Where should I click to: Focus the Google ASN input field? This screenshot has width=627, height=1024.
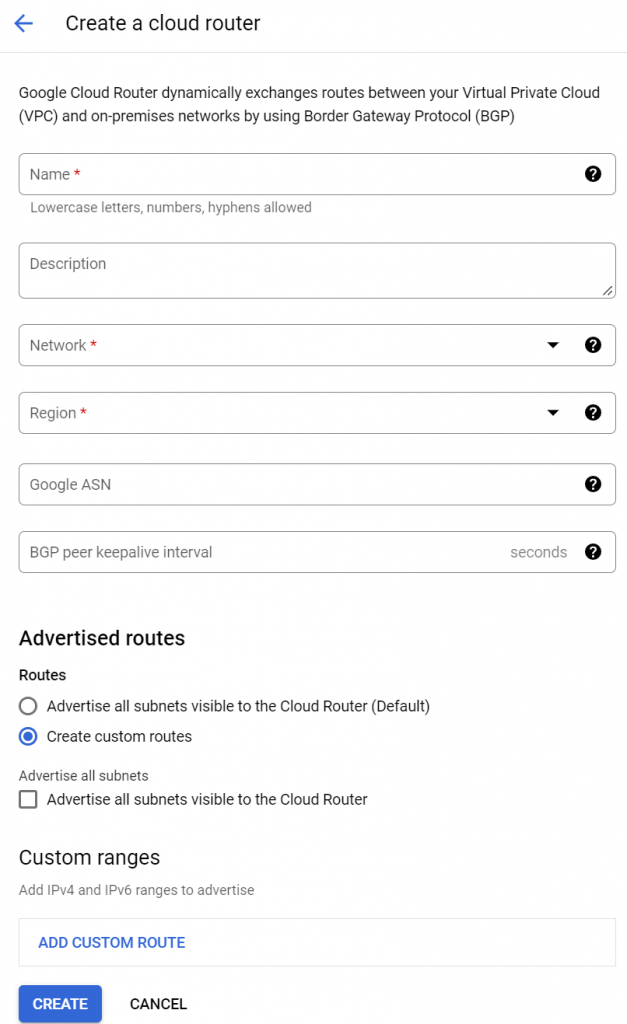(317, 484)
